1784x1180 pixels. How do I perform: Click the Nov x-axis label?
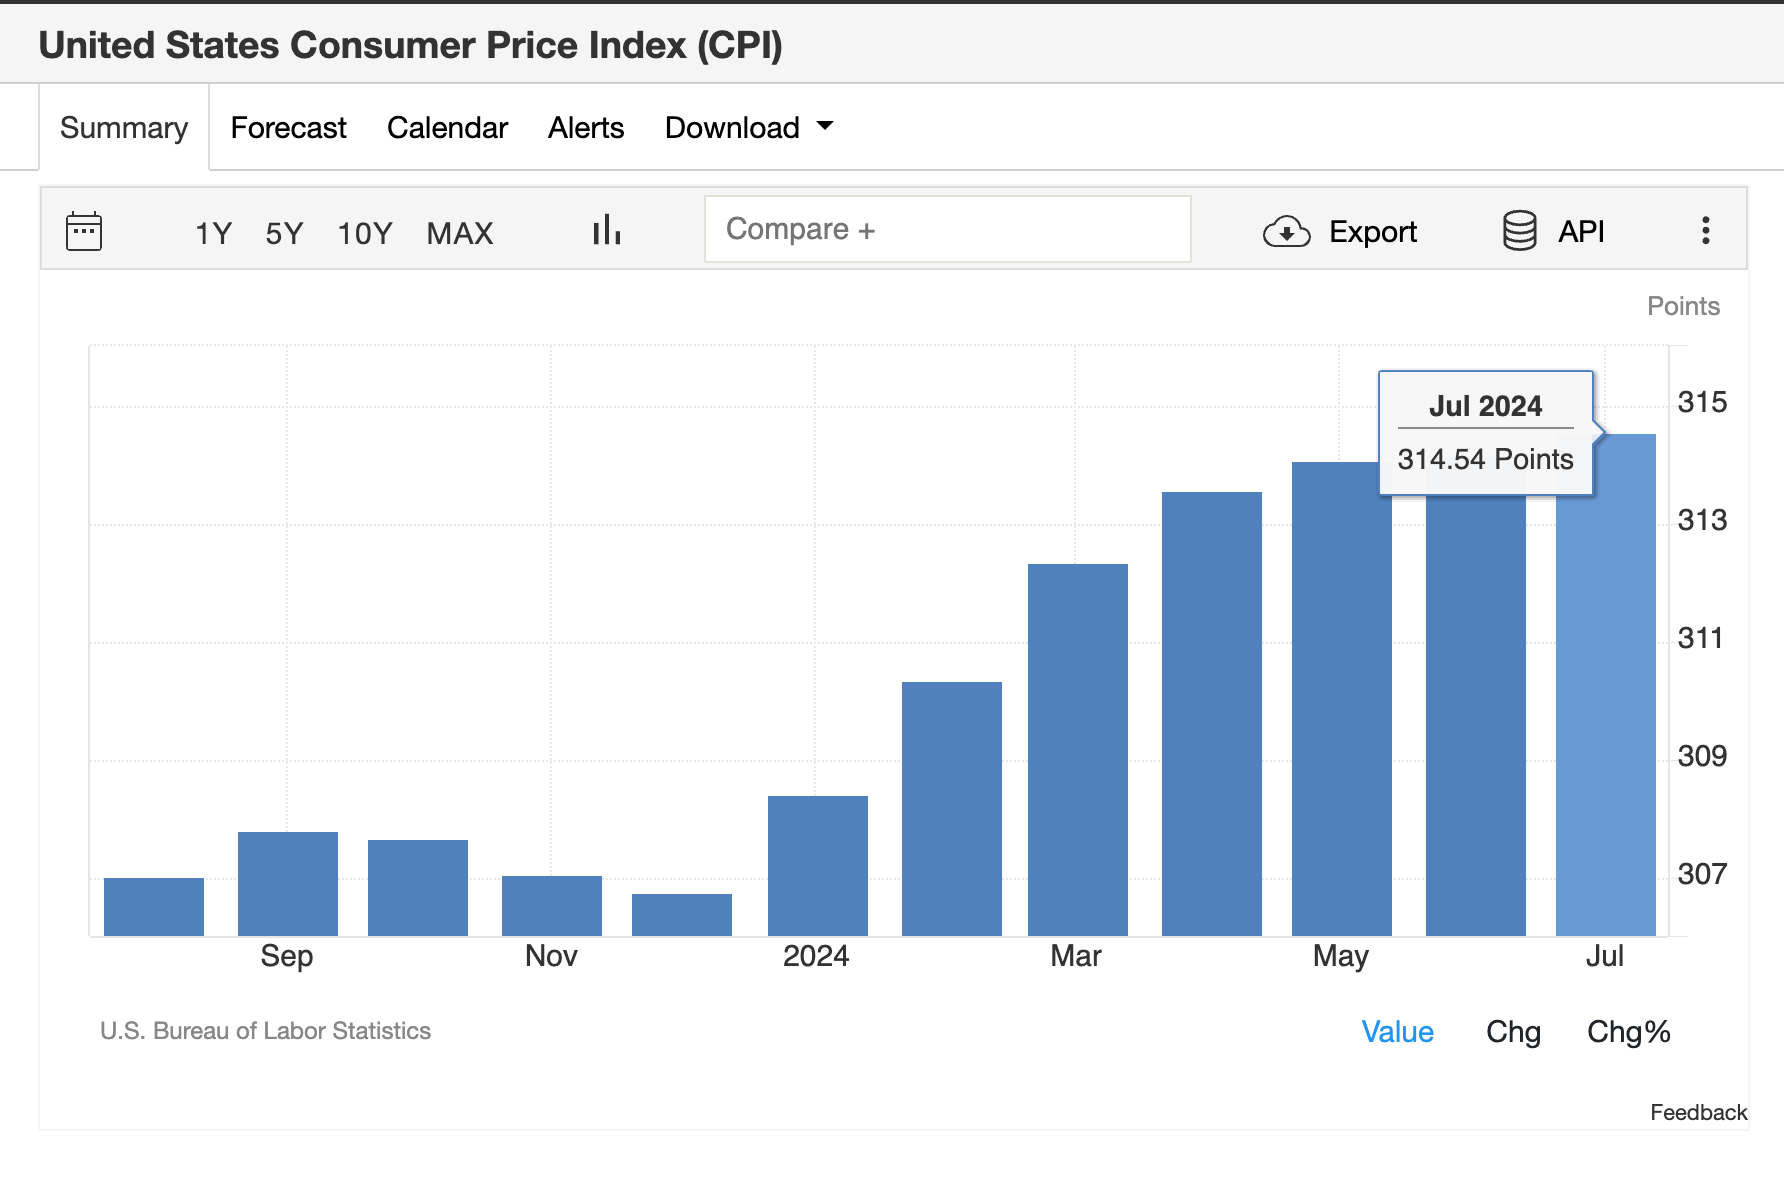point(551,956)
